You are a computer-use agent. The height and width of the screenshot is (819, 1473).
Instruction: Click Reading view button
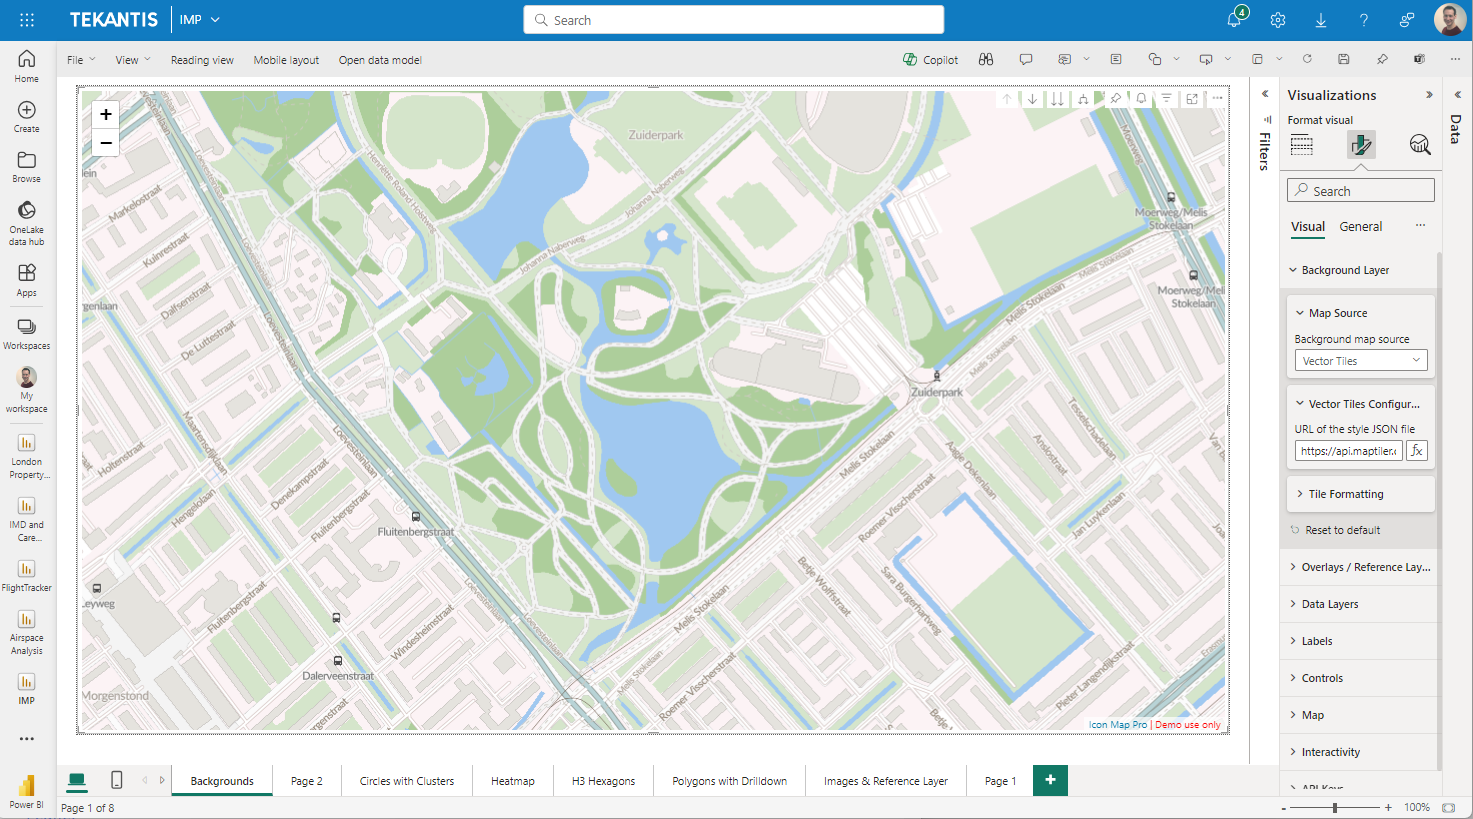(x=202, y=60)
